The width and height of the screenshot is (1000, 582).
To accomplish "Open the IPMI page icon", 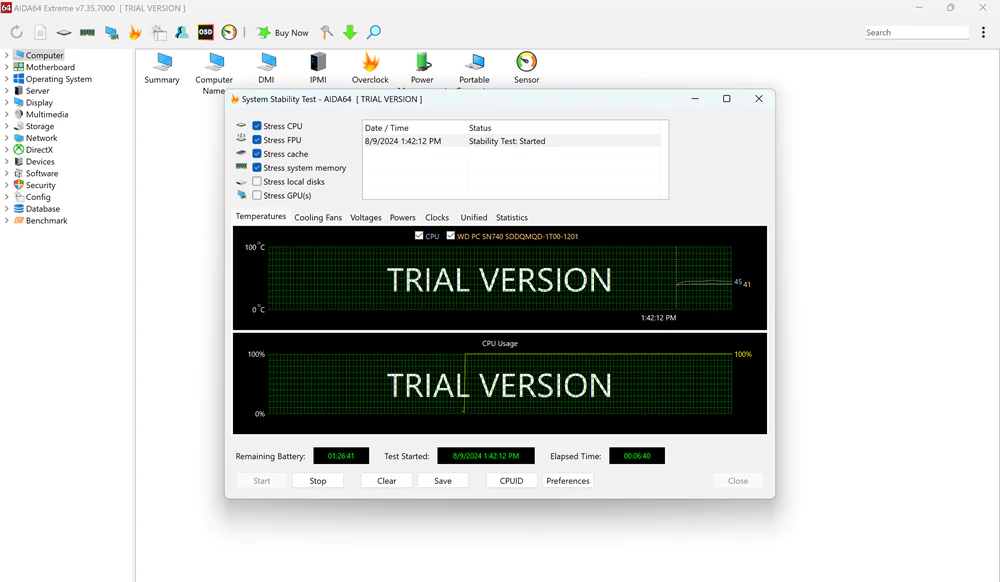I will pyautogui.click(x=318, y=68).
